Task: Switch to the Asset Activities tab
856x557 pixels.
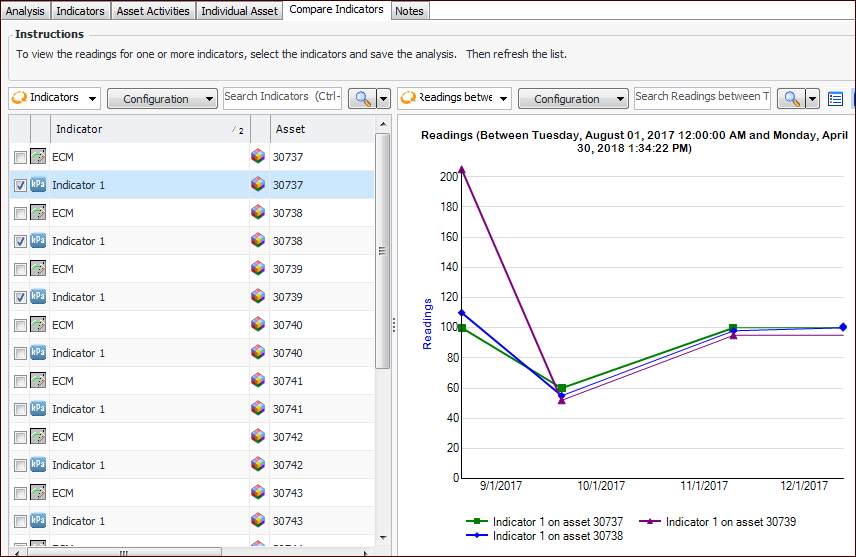Action: click(154, 11)
